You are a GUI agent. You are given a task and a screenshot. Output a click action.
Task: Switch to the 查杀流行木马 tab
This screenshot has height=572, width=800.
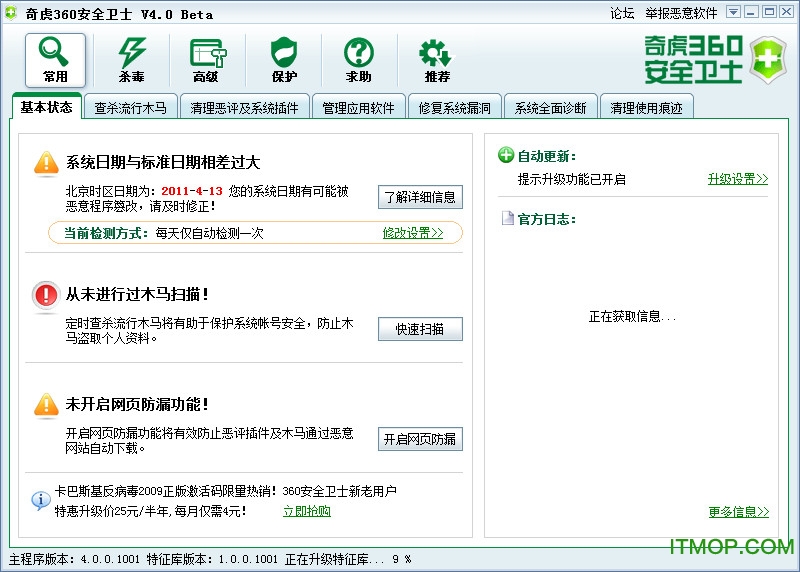click(x=130, y=107)
